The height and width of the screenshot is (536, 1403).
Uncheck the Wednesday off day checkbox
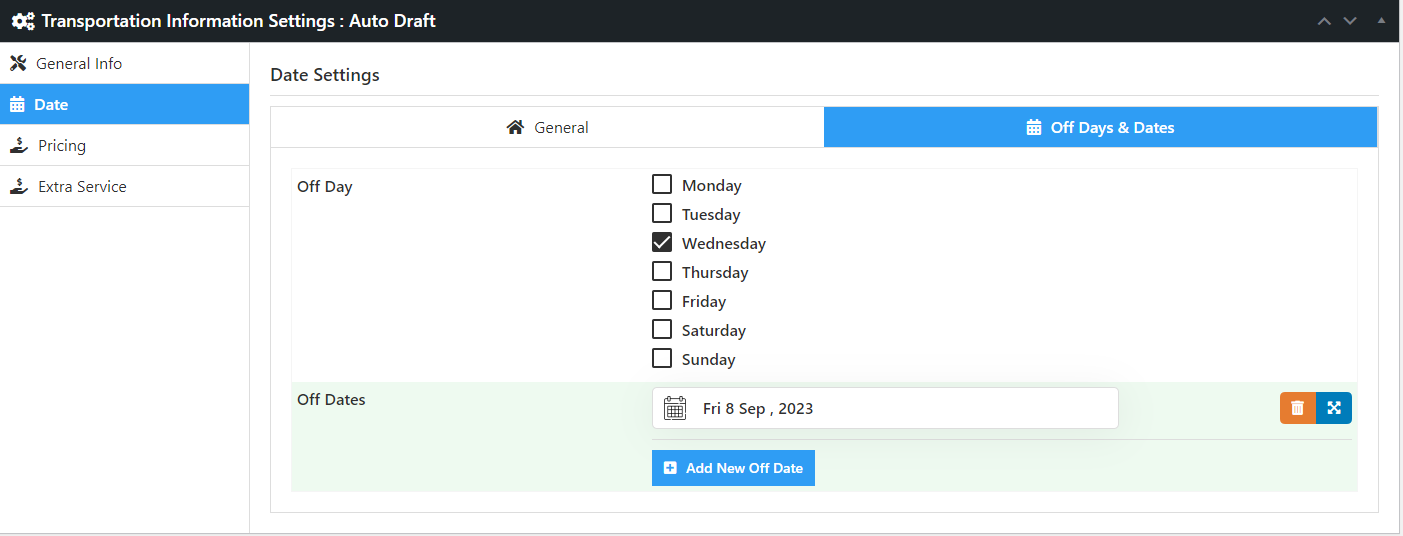662,243
